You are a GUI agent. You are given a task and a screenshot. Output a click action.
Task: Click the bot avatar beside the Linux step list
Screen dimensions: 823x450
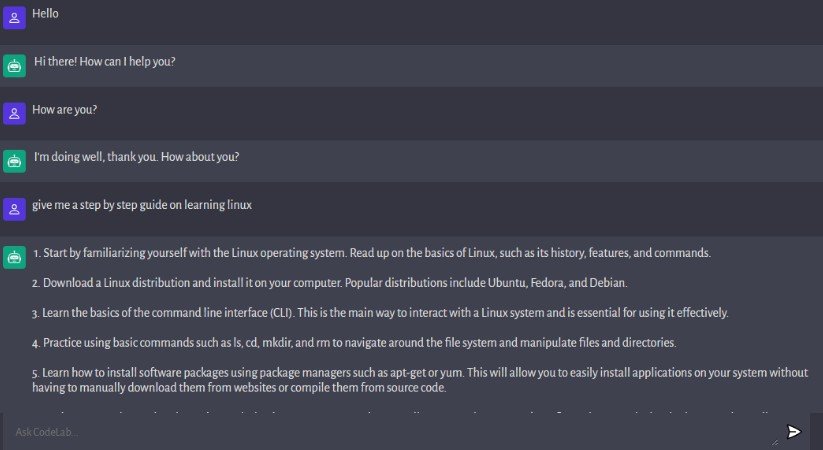click(14, 257)
